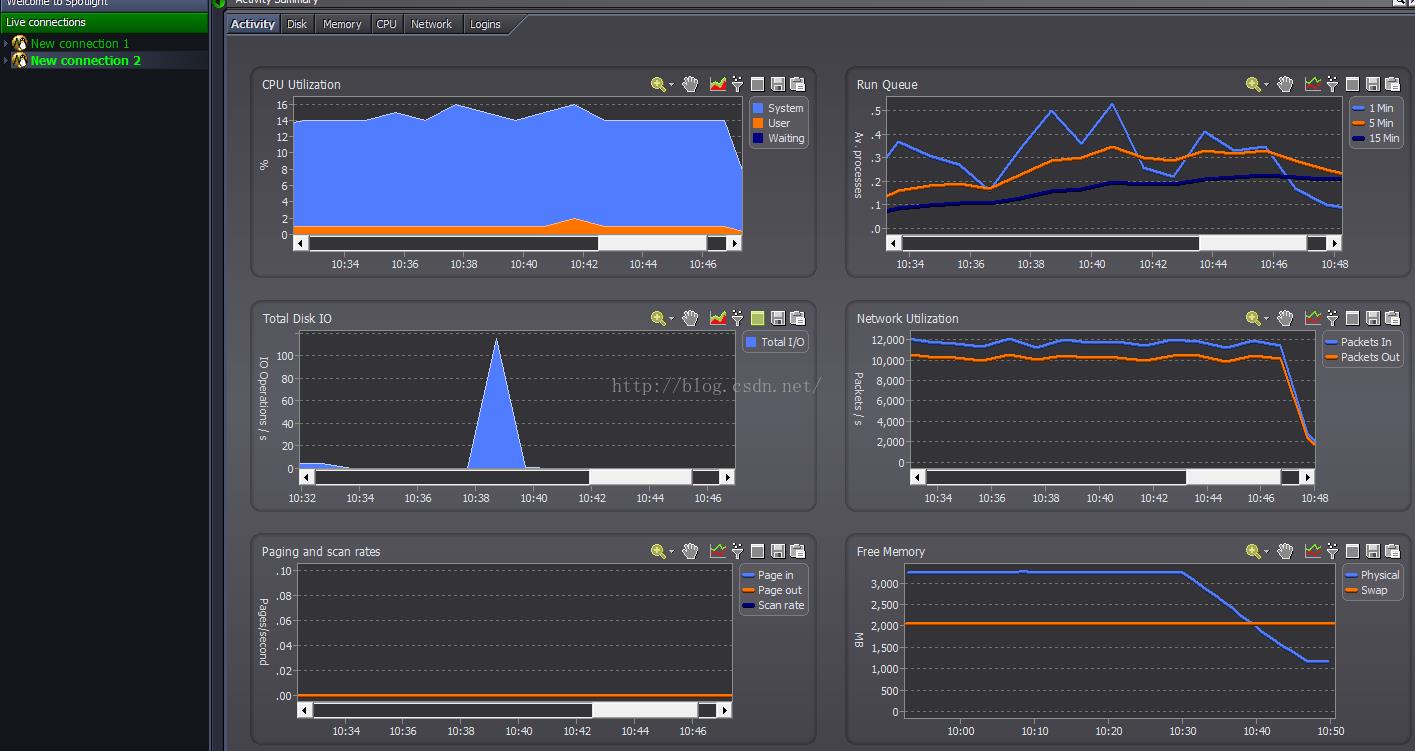Activate pan hand tool in Run Queue chart
Screen dimensions: 1415x751
tap(1285, 85)
